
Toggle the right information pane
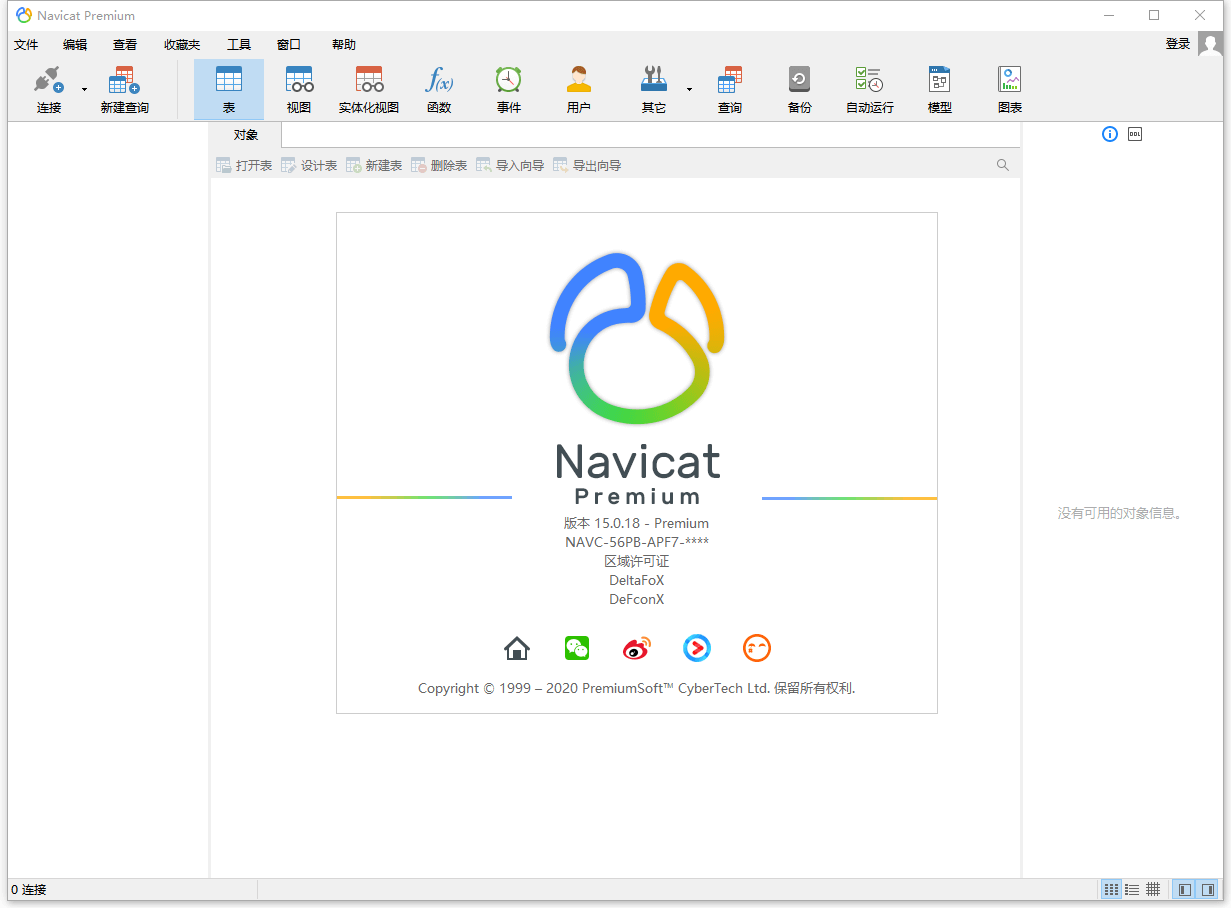click(x=1207, y=889)
